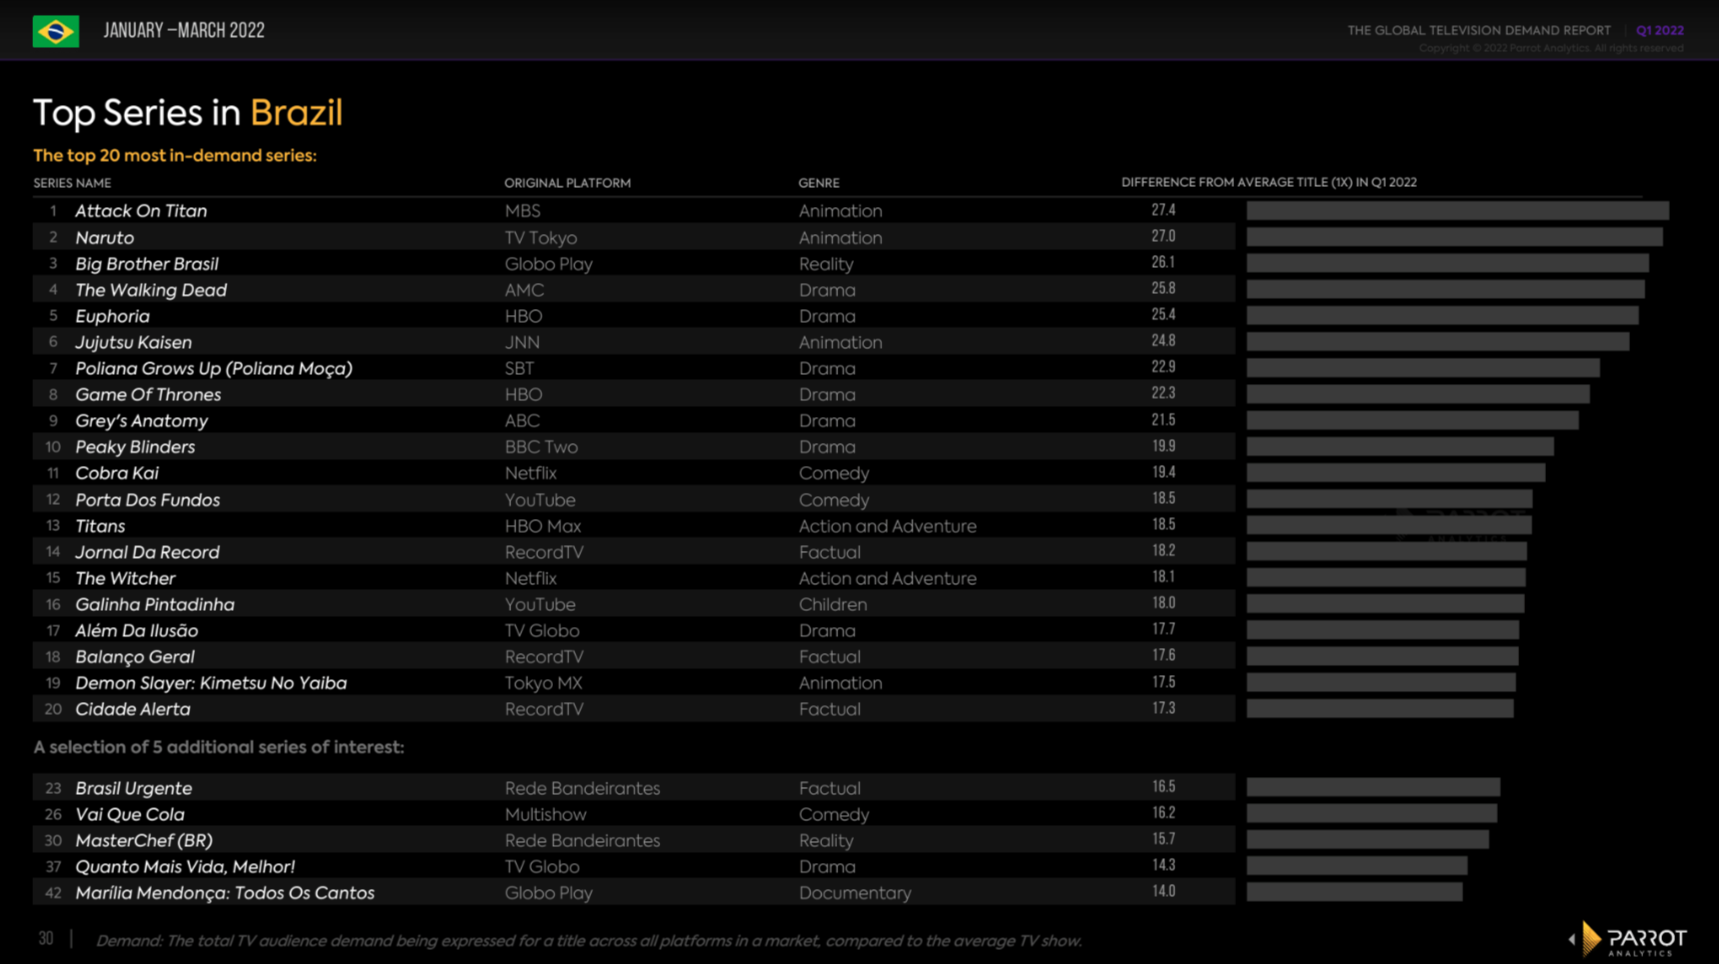Click Galinha Pintadinha series name
This screenshot has width=1719, height=964.
click(155, 604)
